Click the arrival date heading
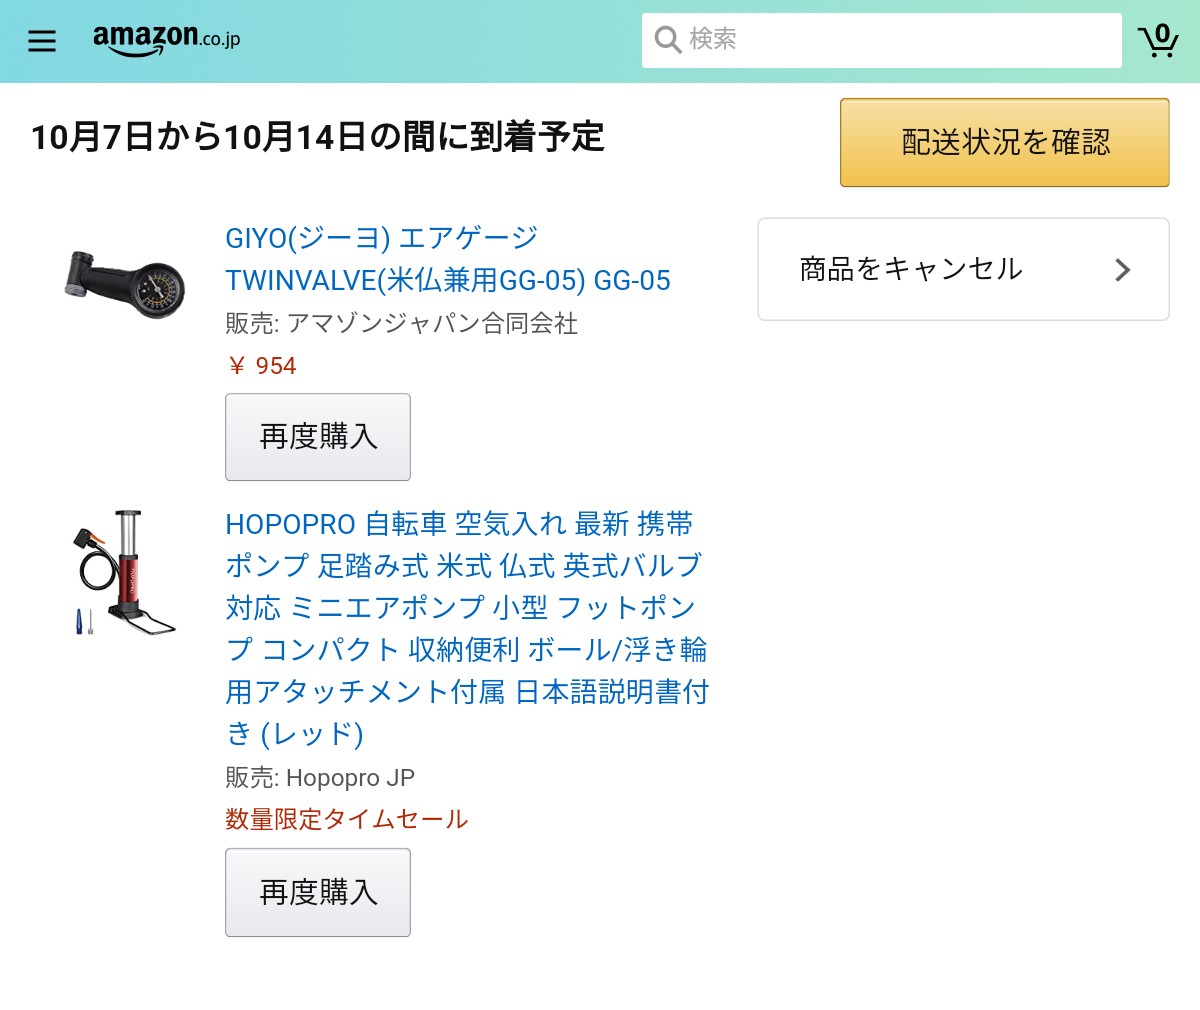This screenshot has width=1200, height=1010. tap(317, 137)
